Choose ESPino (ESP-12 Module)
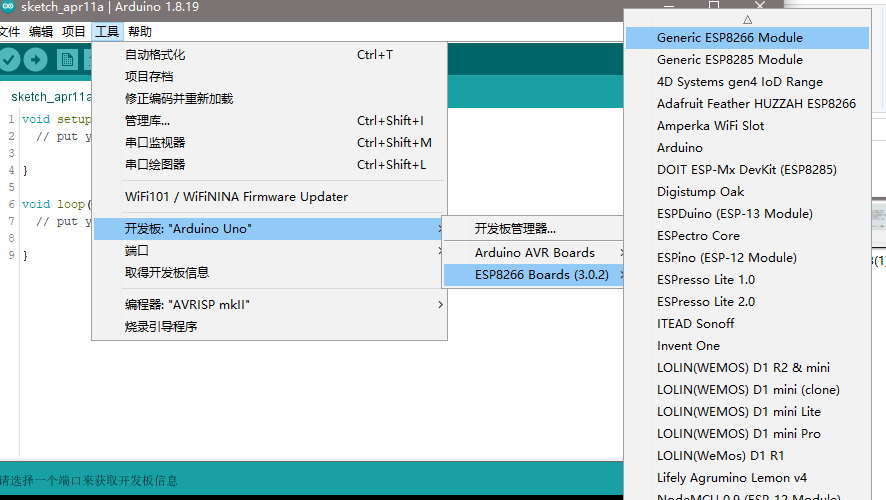This screenshot has width=886, height=500. coord(747,258)
